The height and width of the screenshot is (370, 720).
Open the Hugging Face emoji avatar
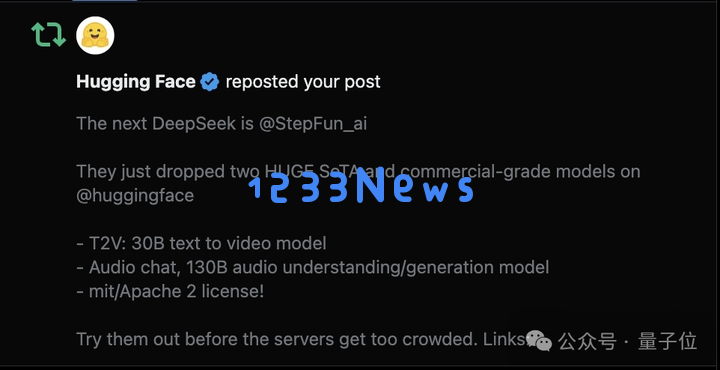coord(95,35)
